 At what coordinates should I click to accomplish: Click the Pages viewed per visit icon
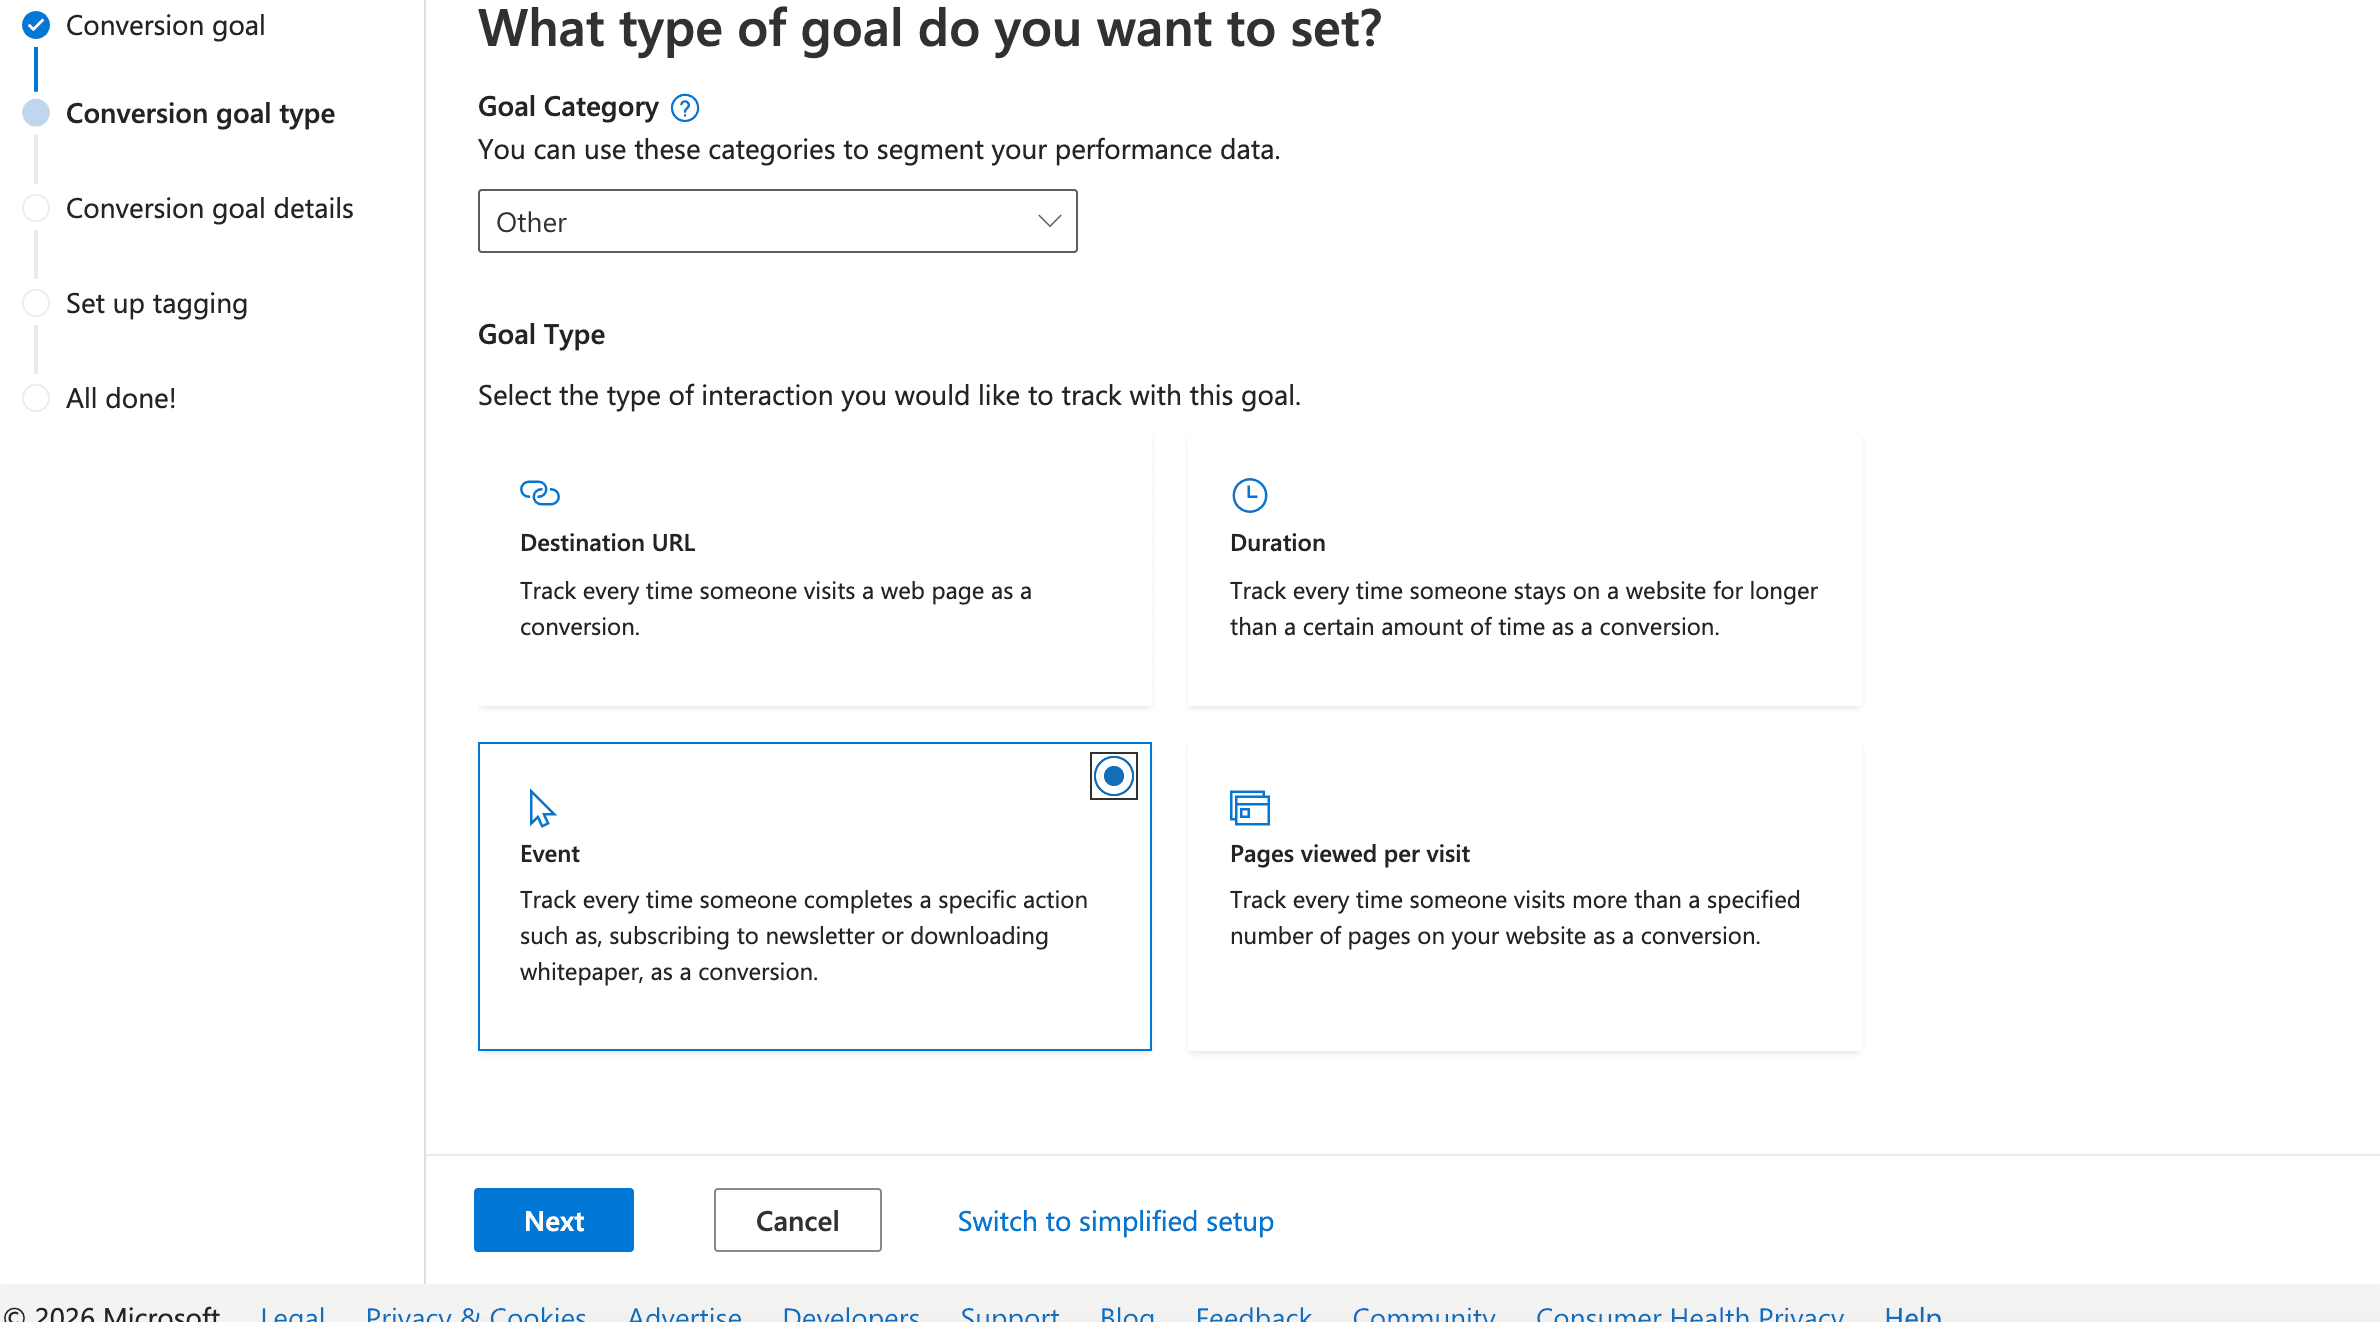[x=1250, y=808]
